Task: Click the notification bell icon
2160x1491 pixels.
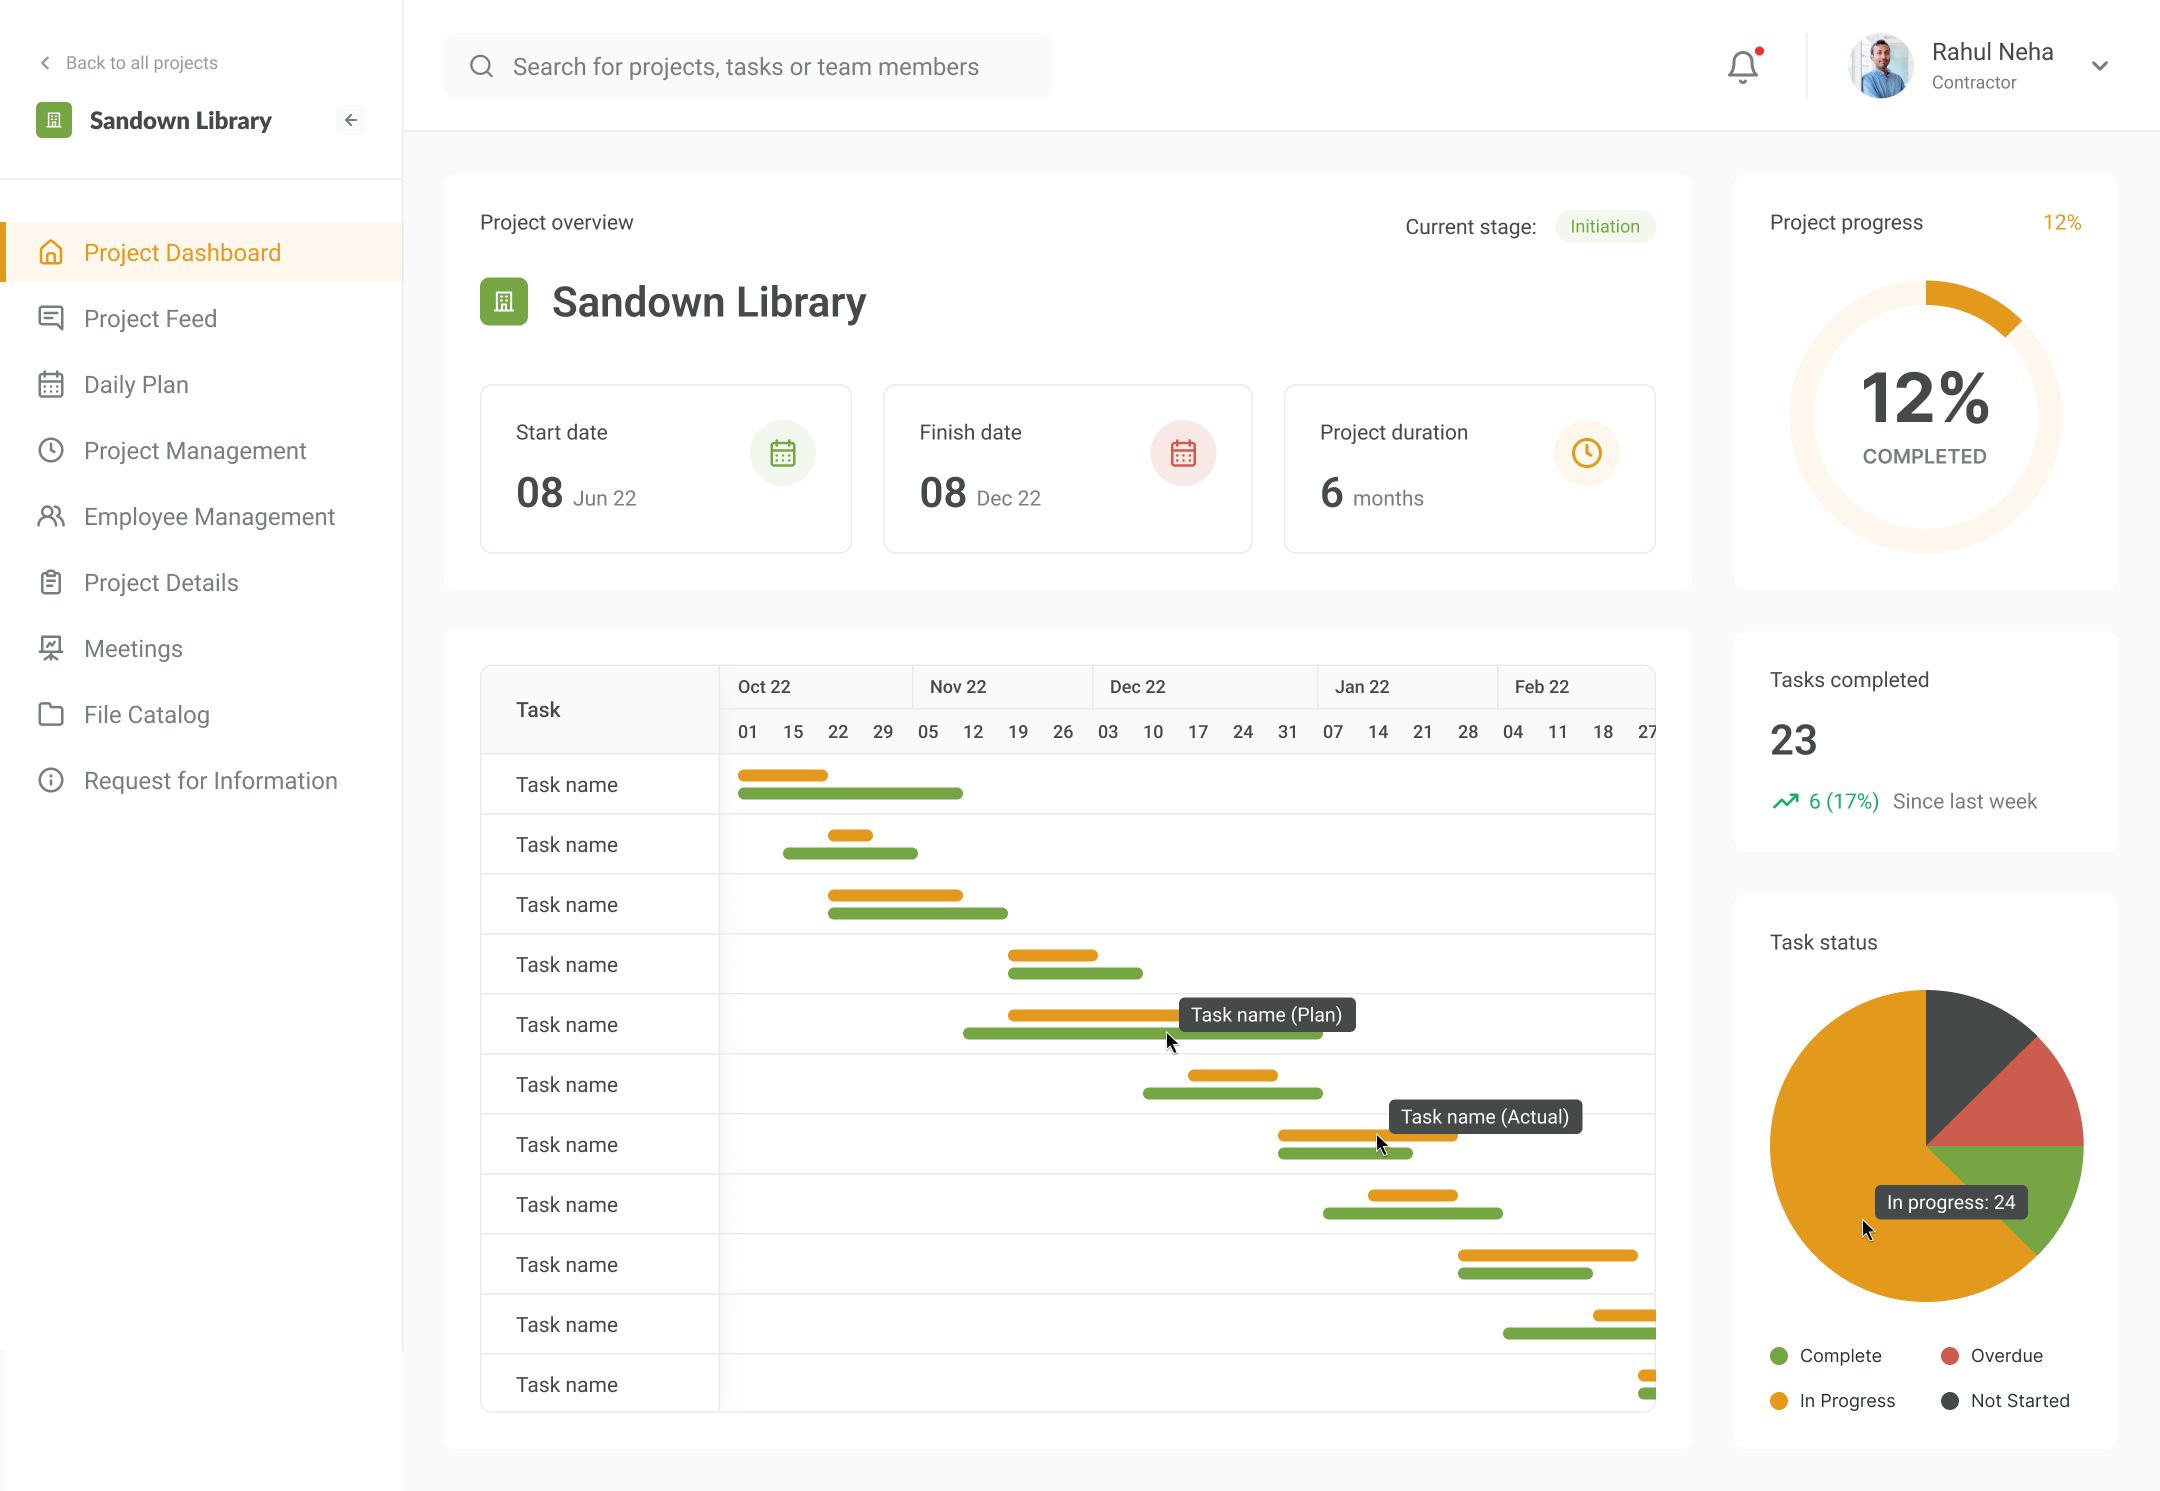Action: [1743, 66]
